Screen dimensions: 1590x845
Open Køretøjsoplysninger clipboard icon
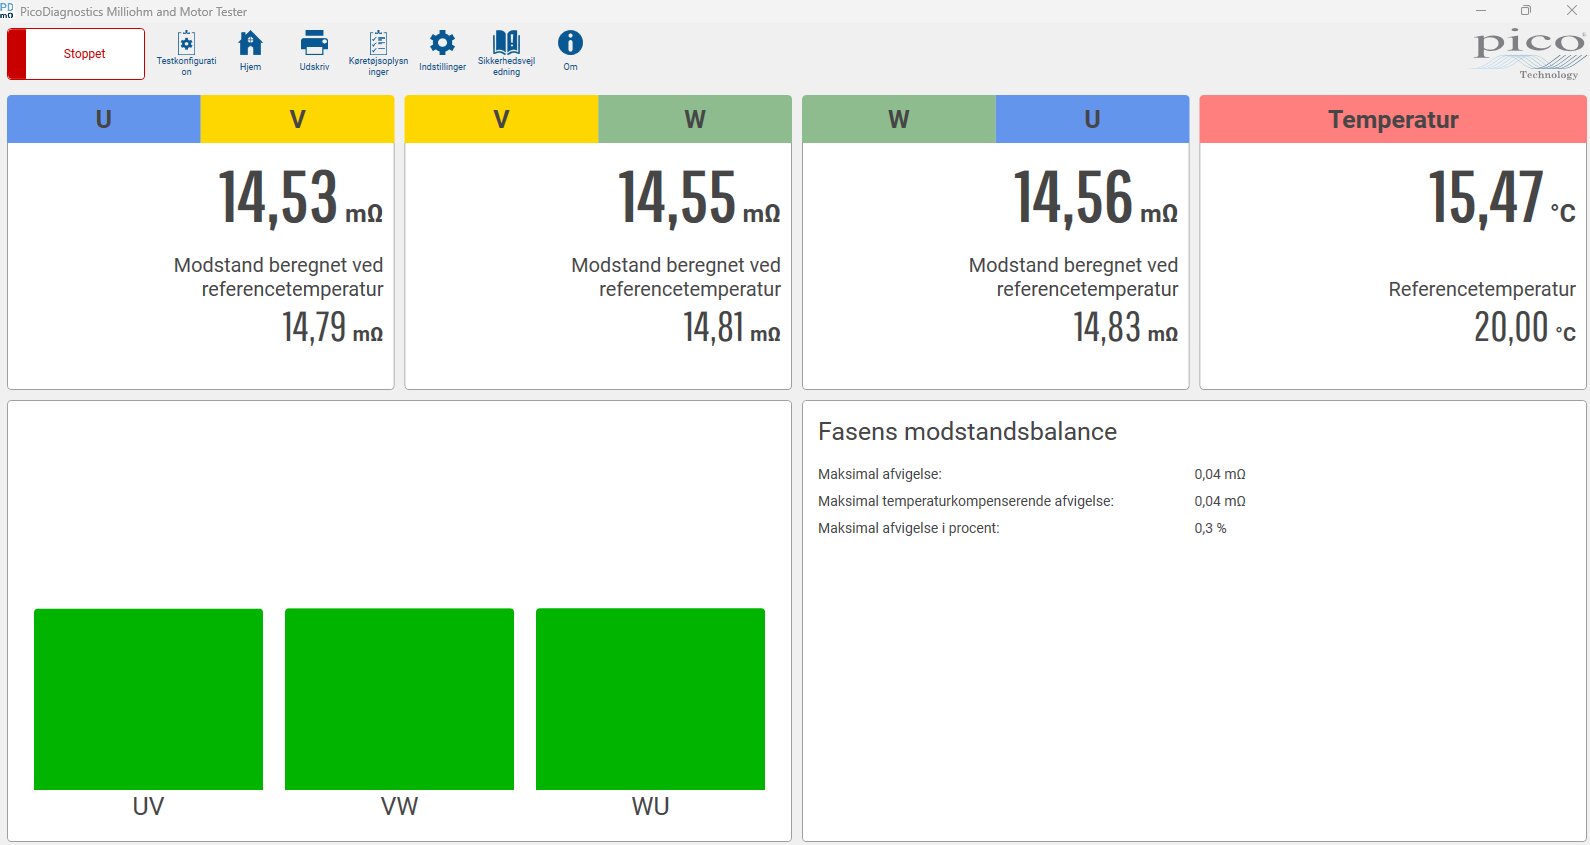pyautogui.click(x=378, y=44)
